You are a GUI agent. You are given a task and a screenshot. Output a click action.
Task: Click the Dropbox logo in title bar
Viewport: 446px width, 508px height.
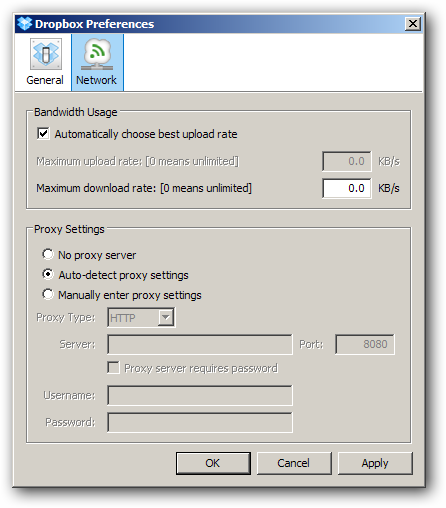tap(24, 24)
